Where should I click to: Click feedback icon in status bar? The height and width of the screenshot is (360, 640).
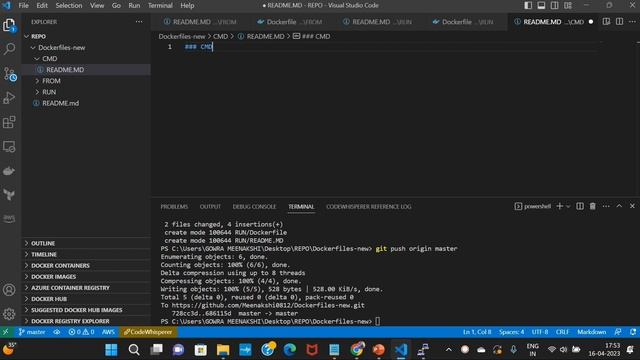coord(618,332)
